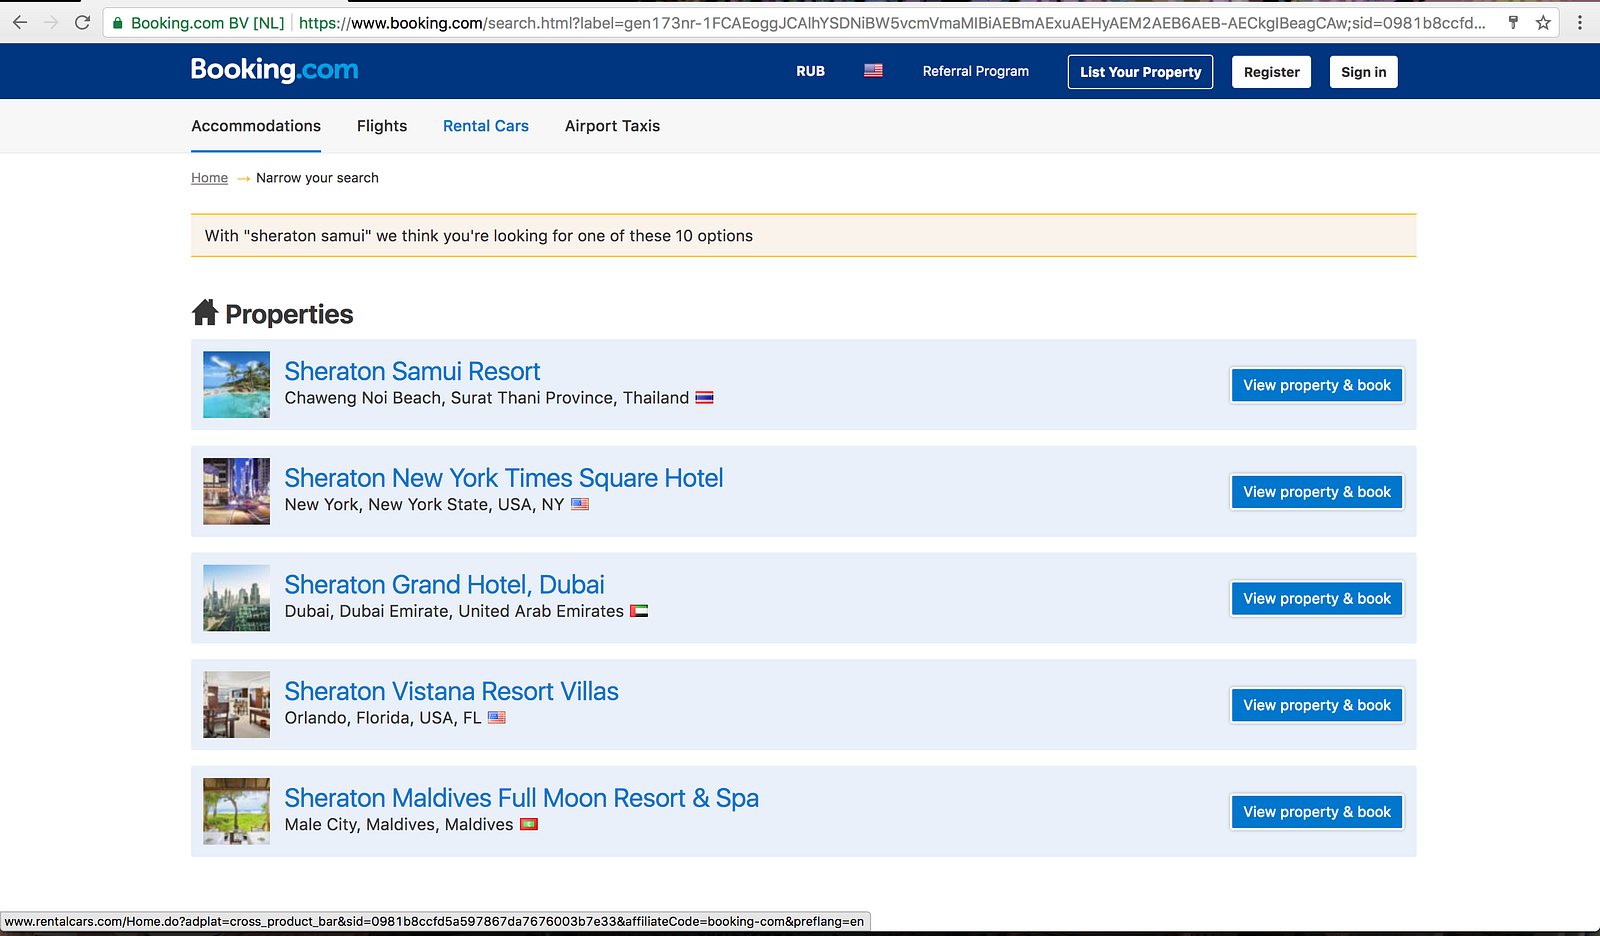1600x936 pixels.
Task: Open the Sheraton Samui Resort link
Action: [x=412, y=371]
